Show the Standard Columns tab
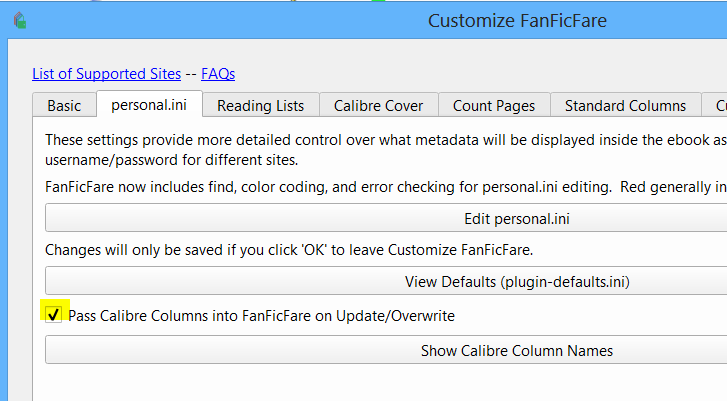The width and height of the screenshot is (727, 401). point(625,105)
